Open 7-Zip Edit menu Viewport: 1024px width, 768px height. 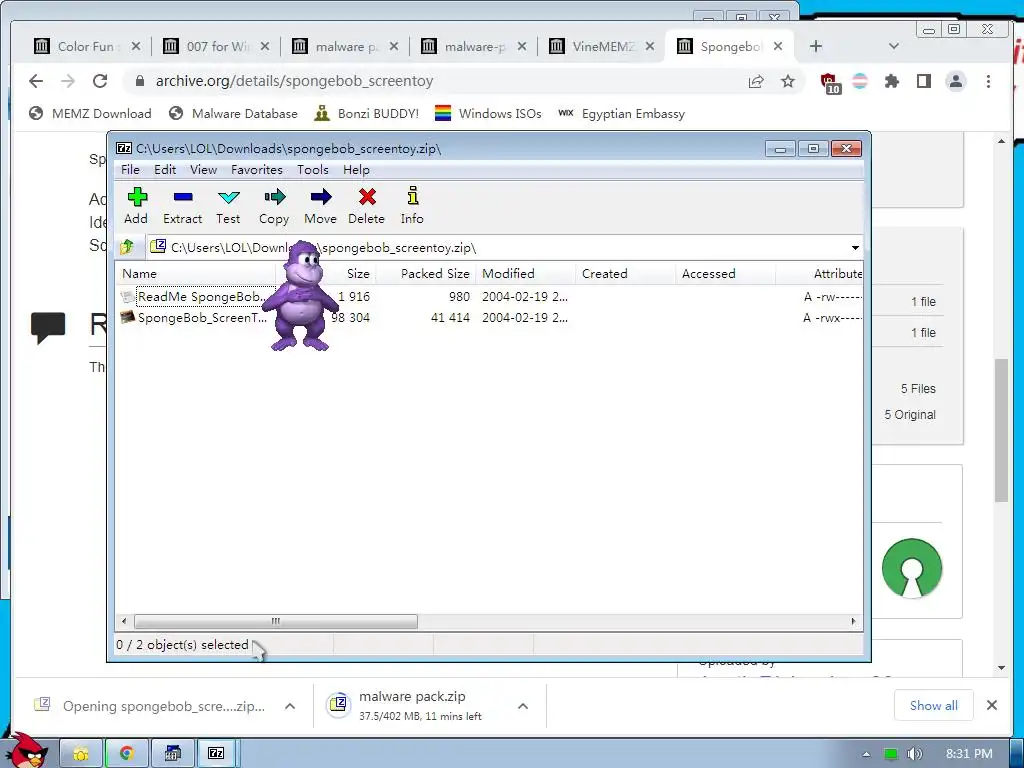[165, 170]
